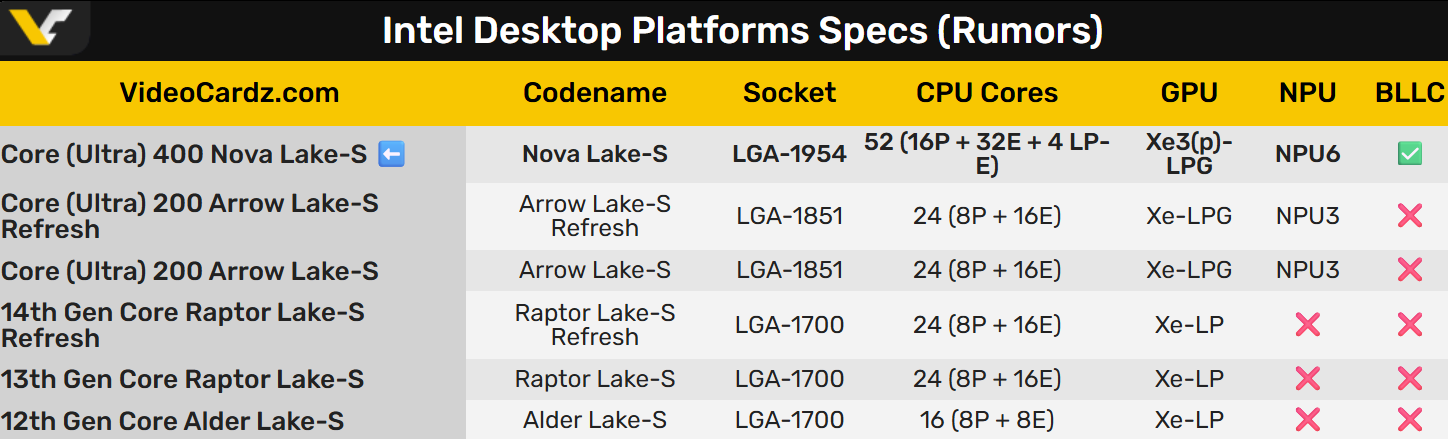
Task: Click the BLLC column header
Action: [x=1409, y=93]
